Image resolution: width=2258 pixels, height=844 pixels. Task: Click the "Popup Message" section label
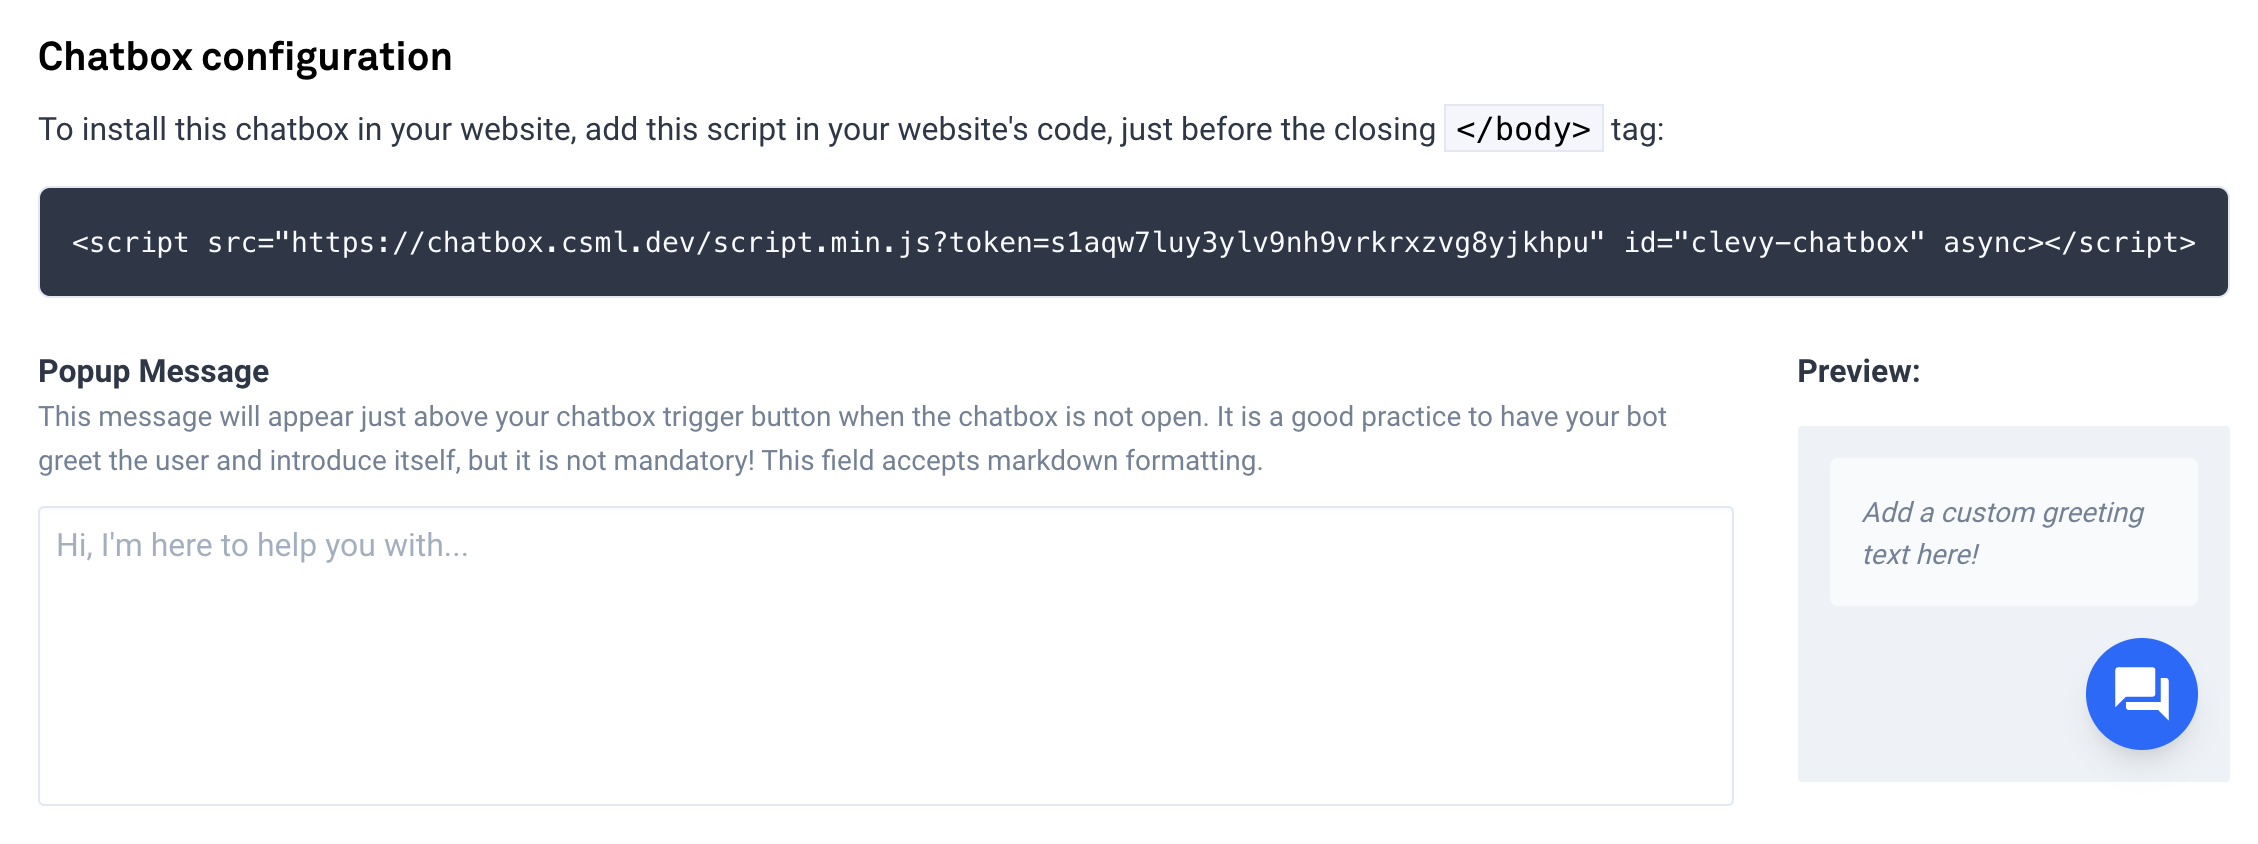point(153,371)
